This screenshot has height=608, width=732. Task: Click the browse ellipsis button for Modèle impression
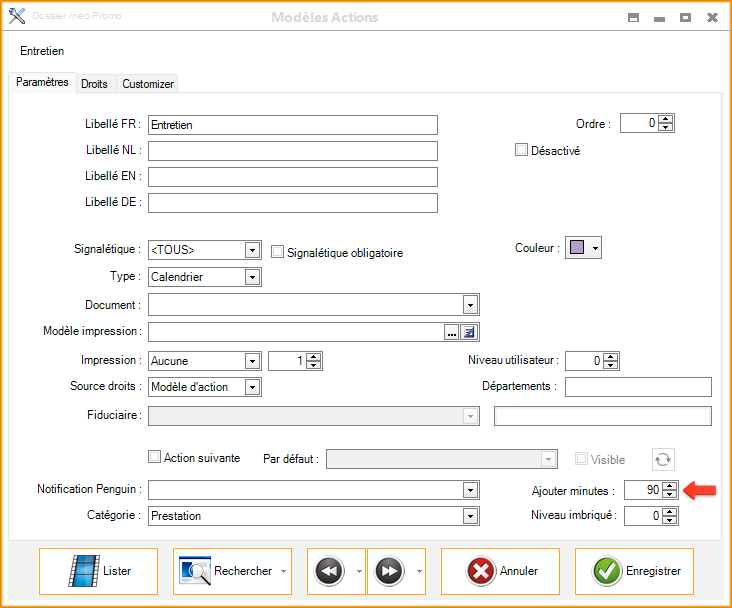pyautogui.click(x=452, y=332)
